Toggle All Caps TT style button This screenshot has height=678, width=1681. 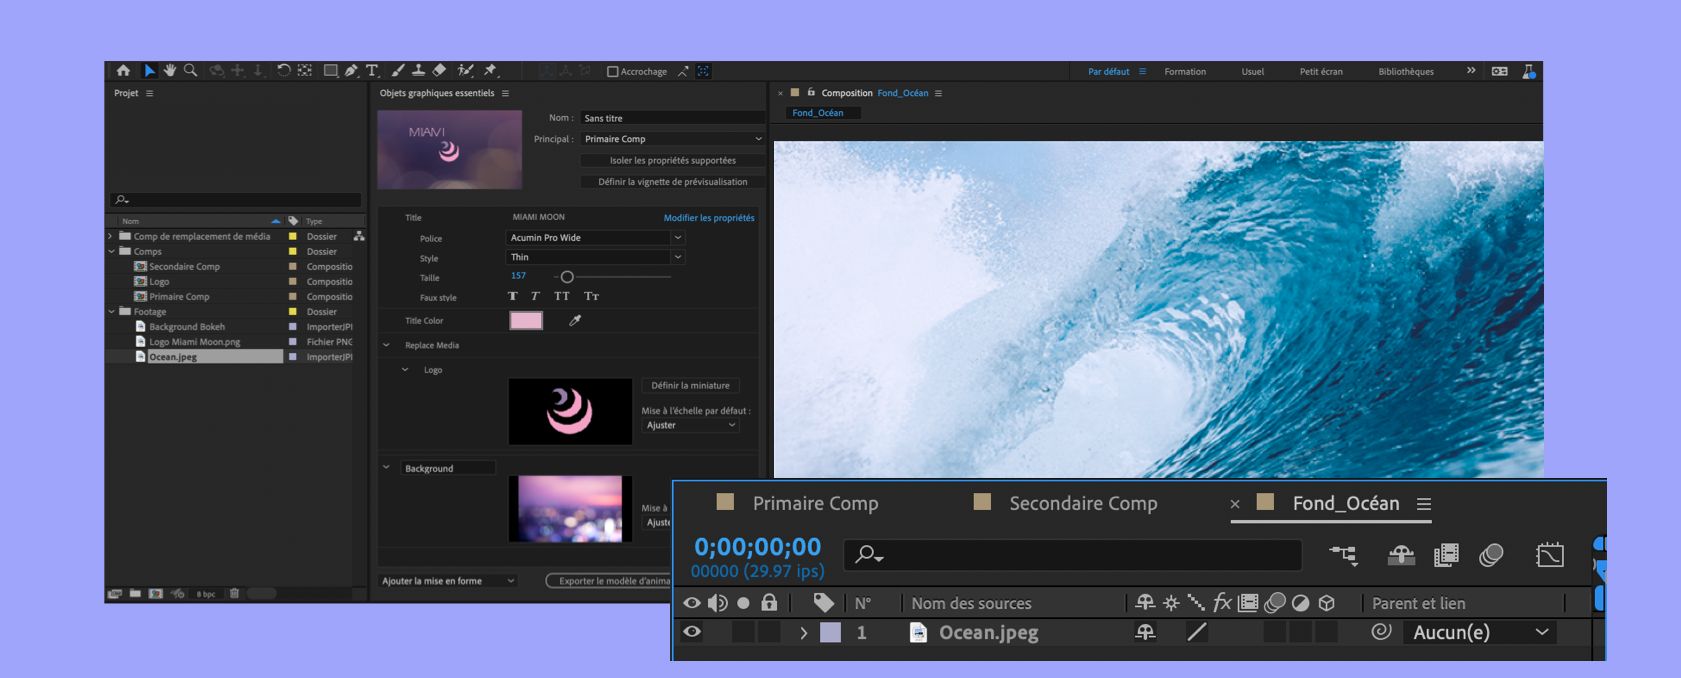click(562, 296)
